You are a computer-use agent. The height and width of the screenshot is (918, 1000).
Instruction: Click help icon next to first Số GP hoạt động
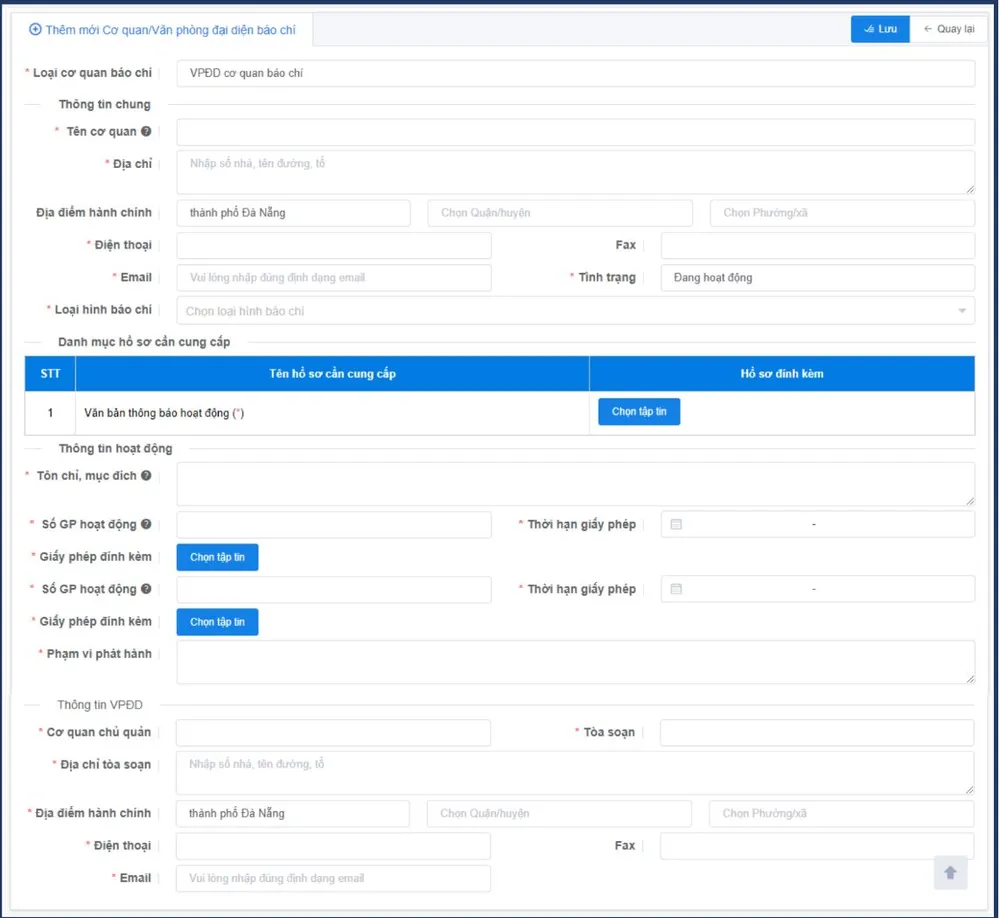(147, 525)
